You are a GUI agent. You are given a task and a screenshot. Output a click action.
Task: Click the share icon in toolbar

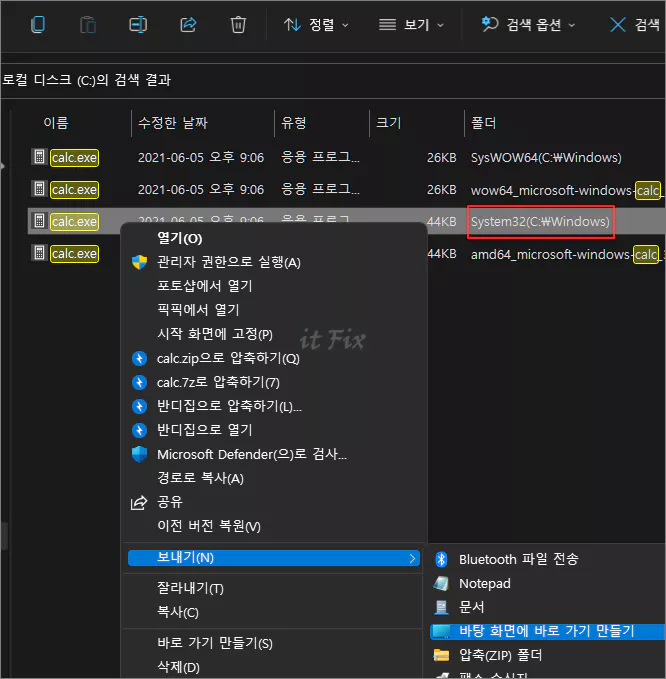[188, 24]
